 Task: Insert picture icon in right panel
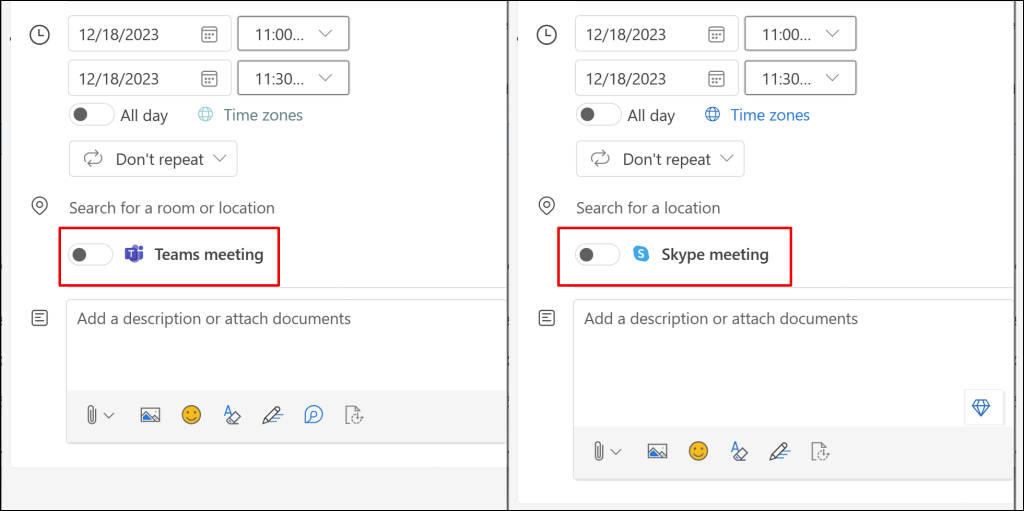pos(657,452)
